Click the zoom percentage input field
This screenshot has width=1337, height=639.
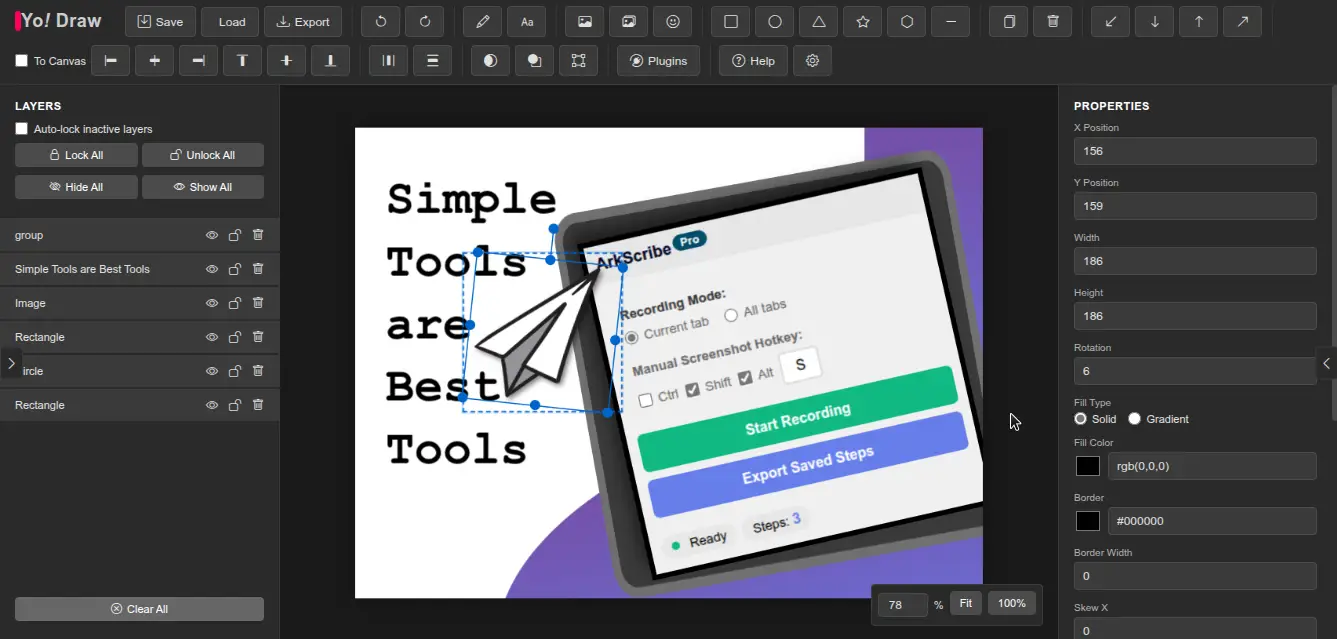point(901,604)
